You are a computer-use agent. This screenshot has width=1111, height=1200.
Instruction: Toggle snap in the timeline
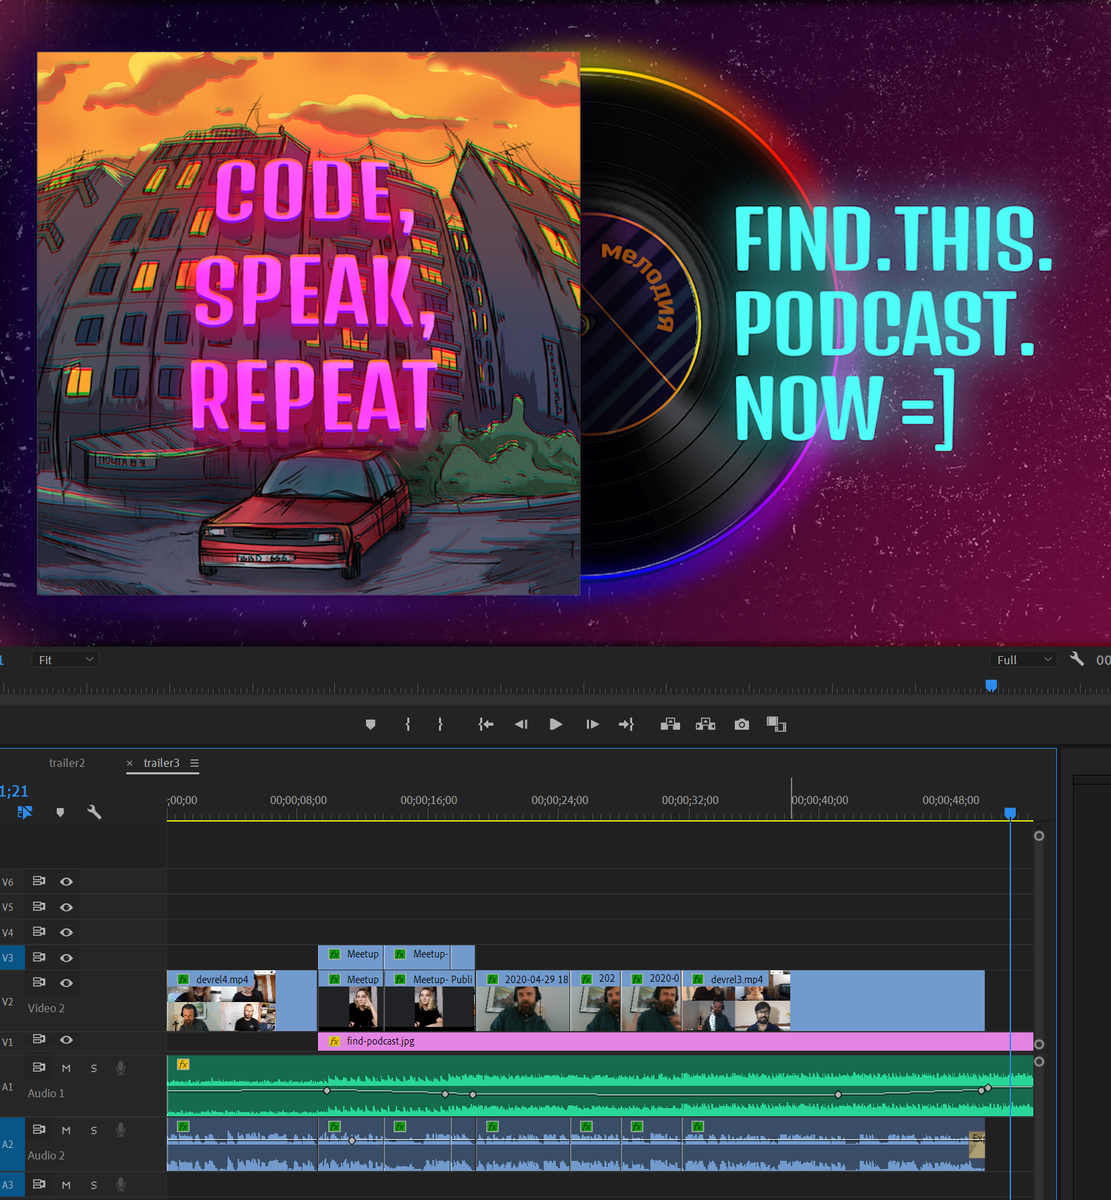(25, 812)
